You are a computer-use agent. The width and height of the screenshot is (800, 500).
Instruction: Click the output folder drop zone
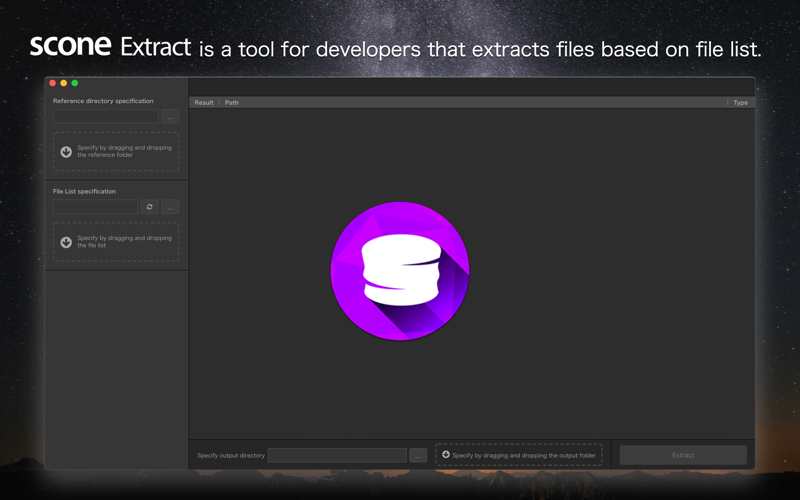coord(519,455)
